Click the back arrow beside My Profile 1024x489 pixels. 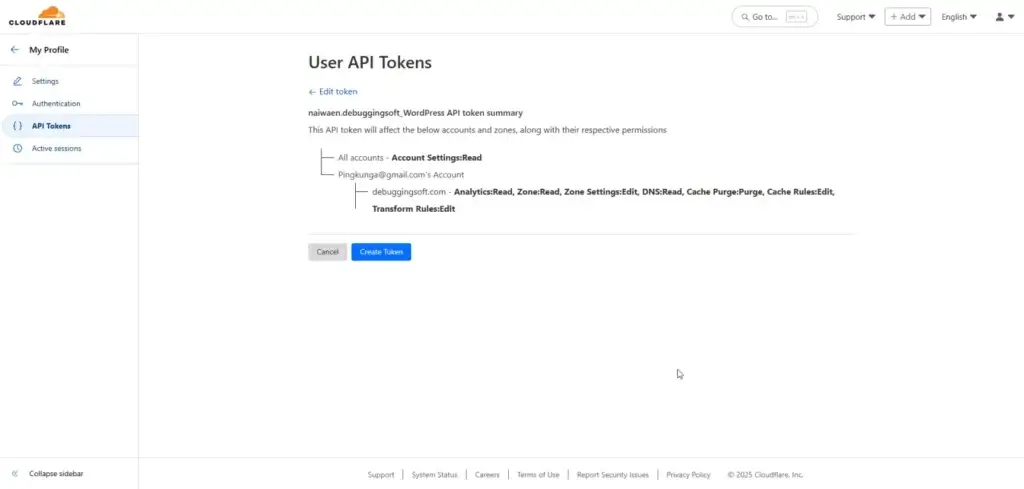15,50
